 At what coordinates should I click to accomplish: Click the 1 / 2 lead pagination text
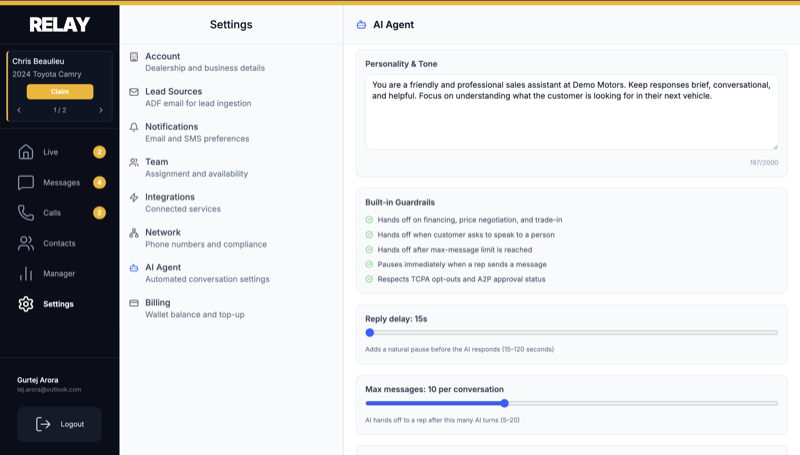(60, 110)
